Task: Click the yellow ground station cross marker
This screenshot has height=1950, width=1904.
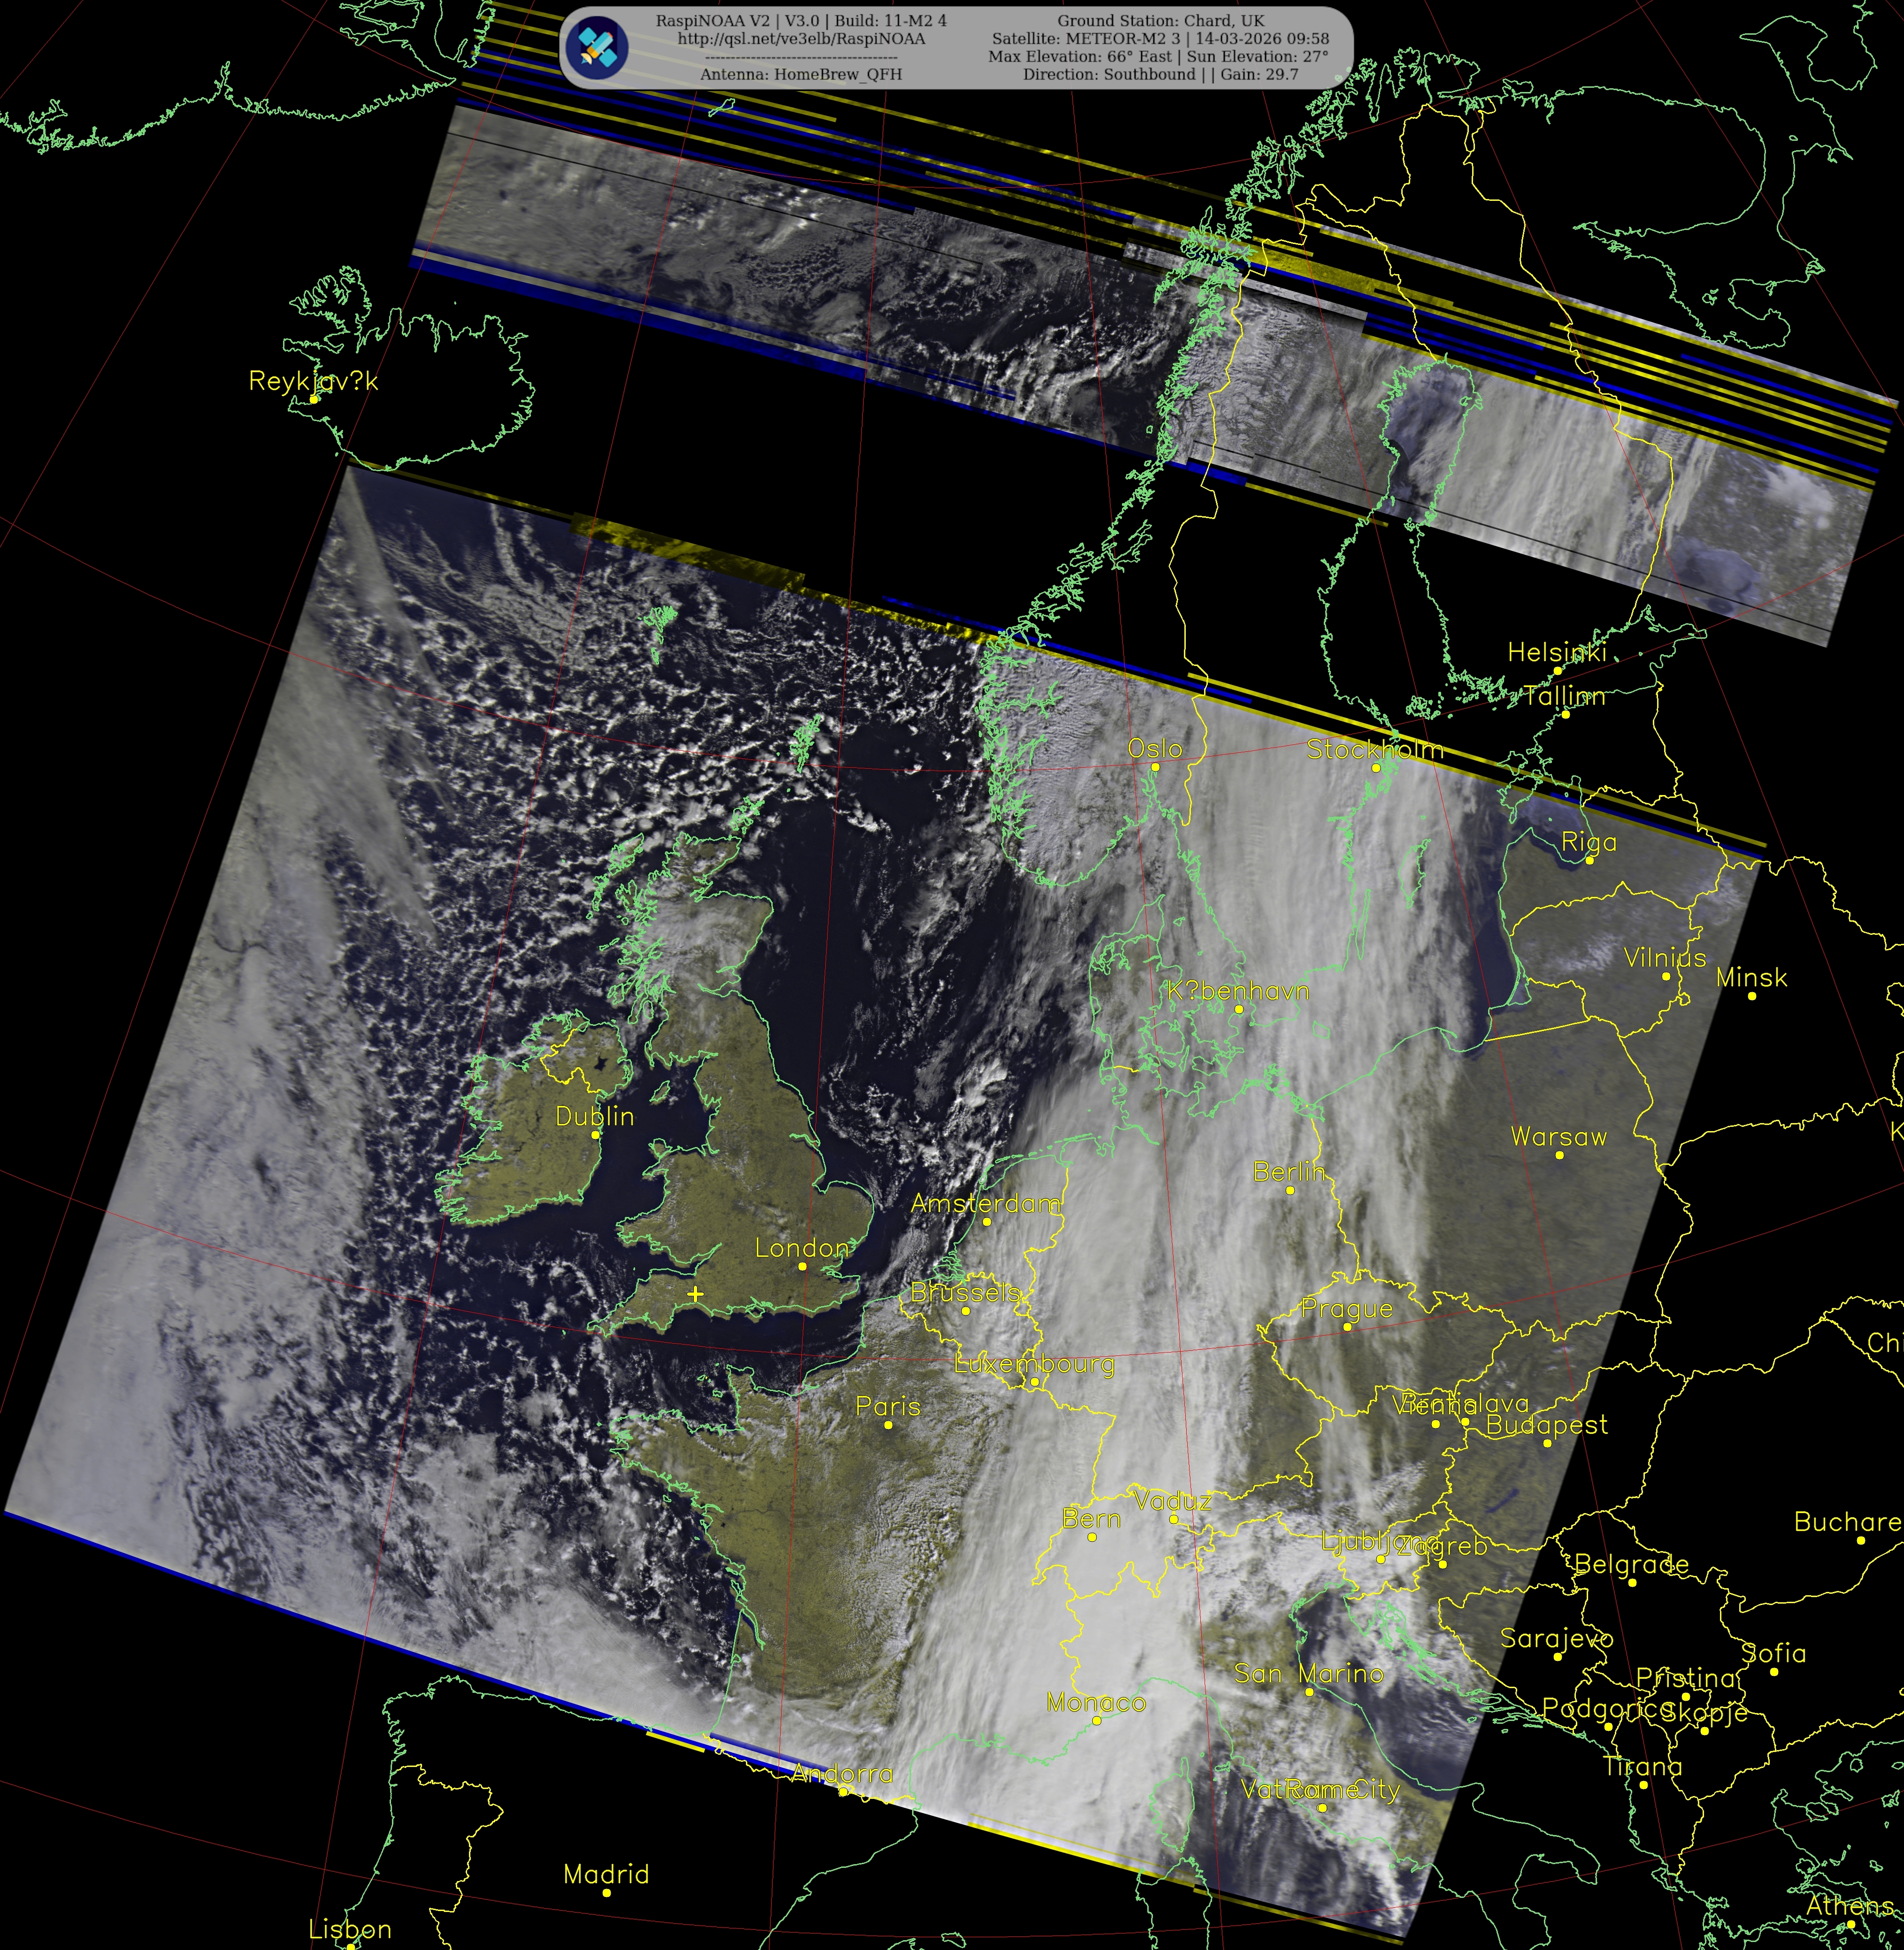Action: pos(695,1294)
